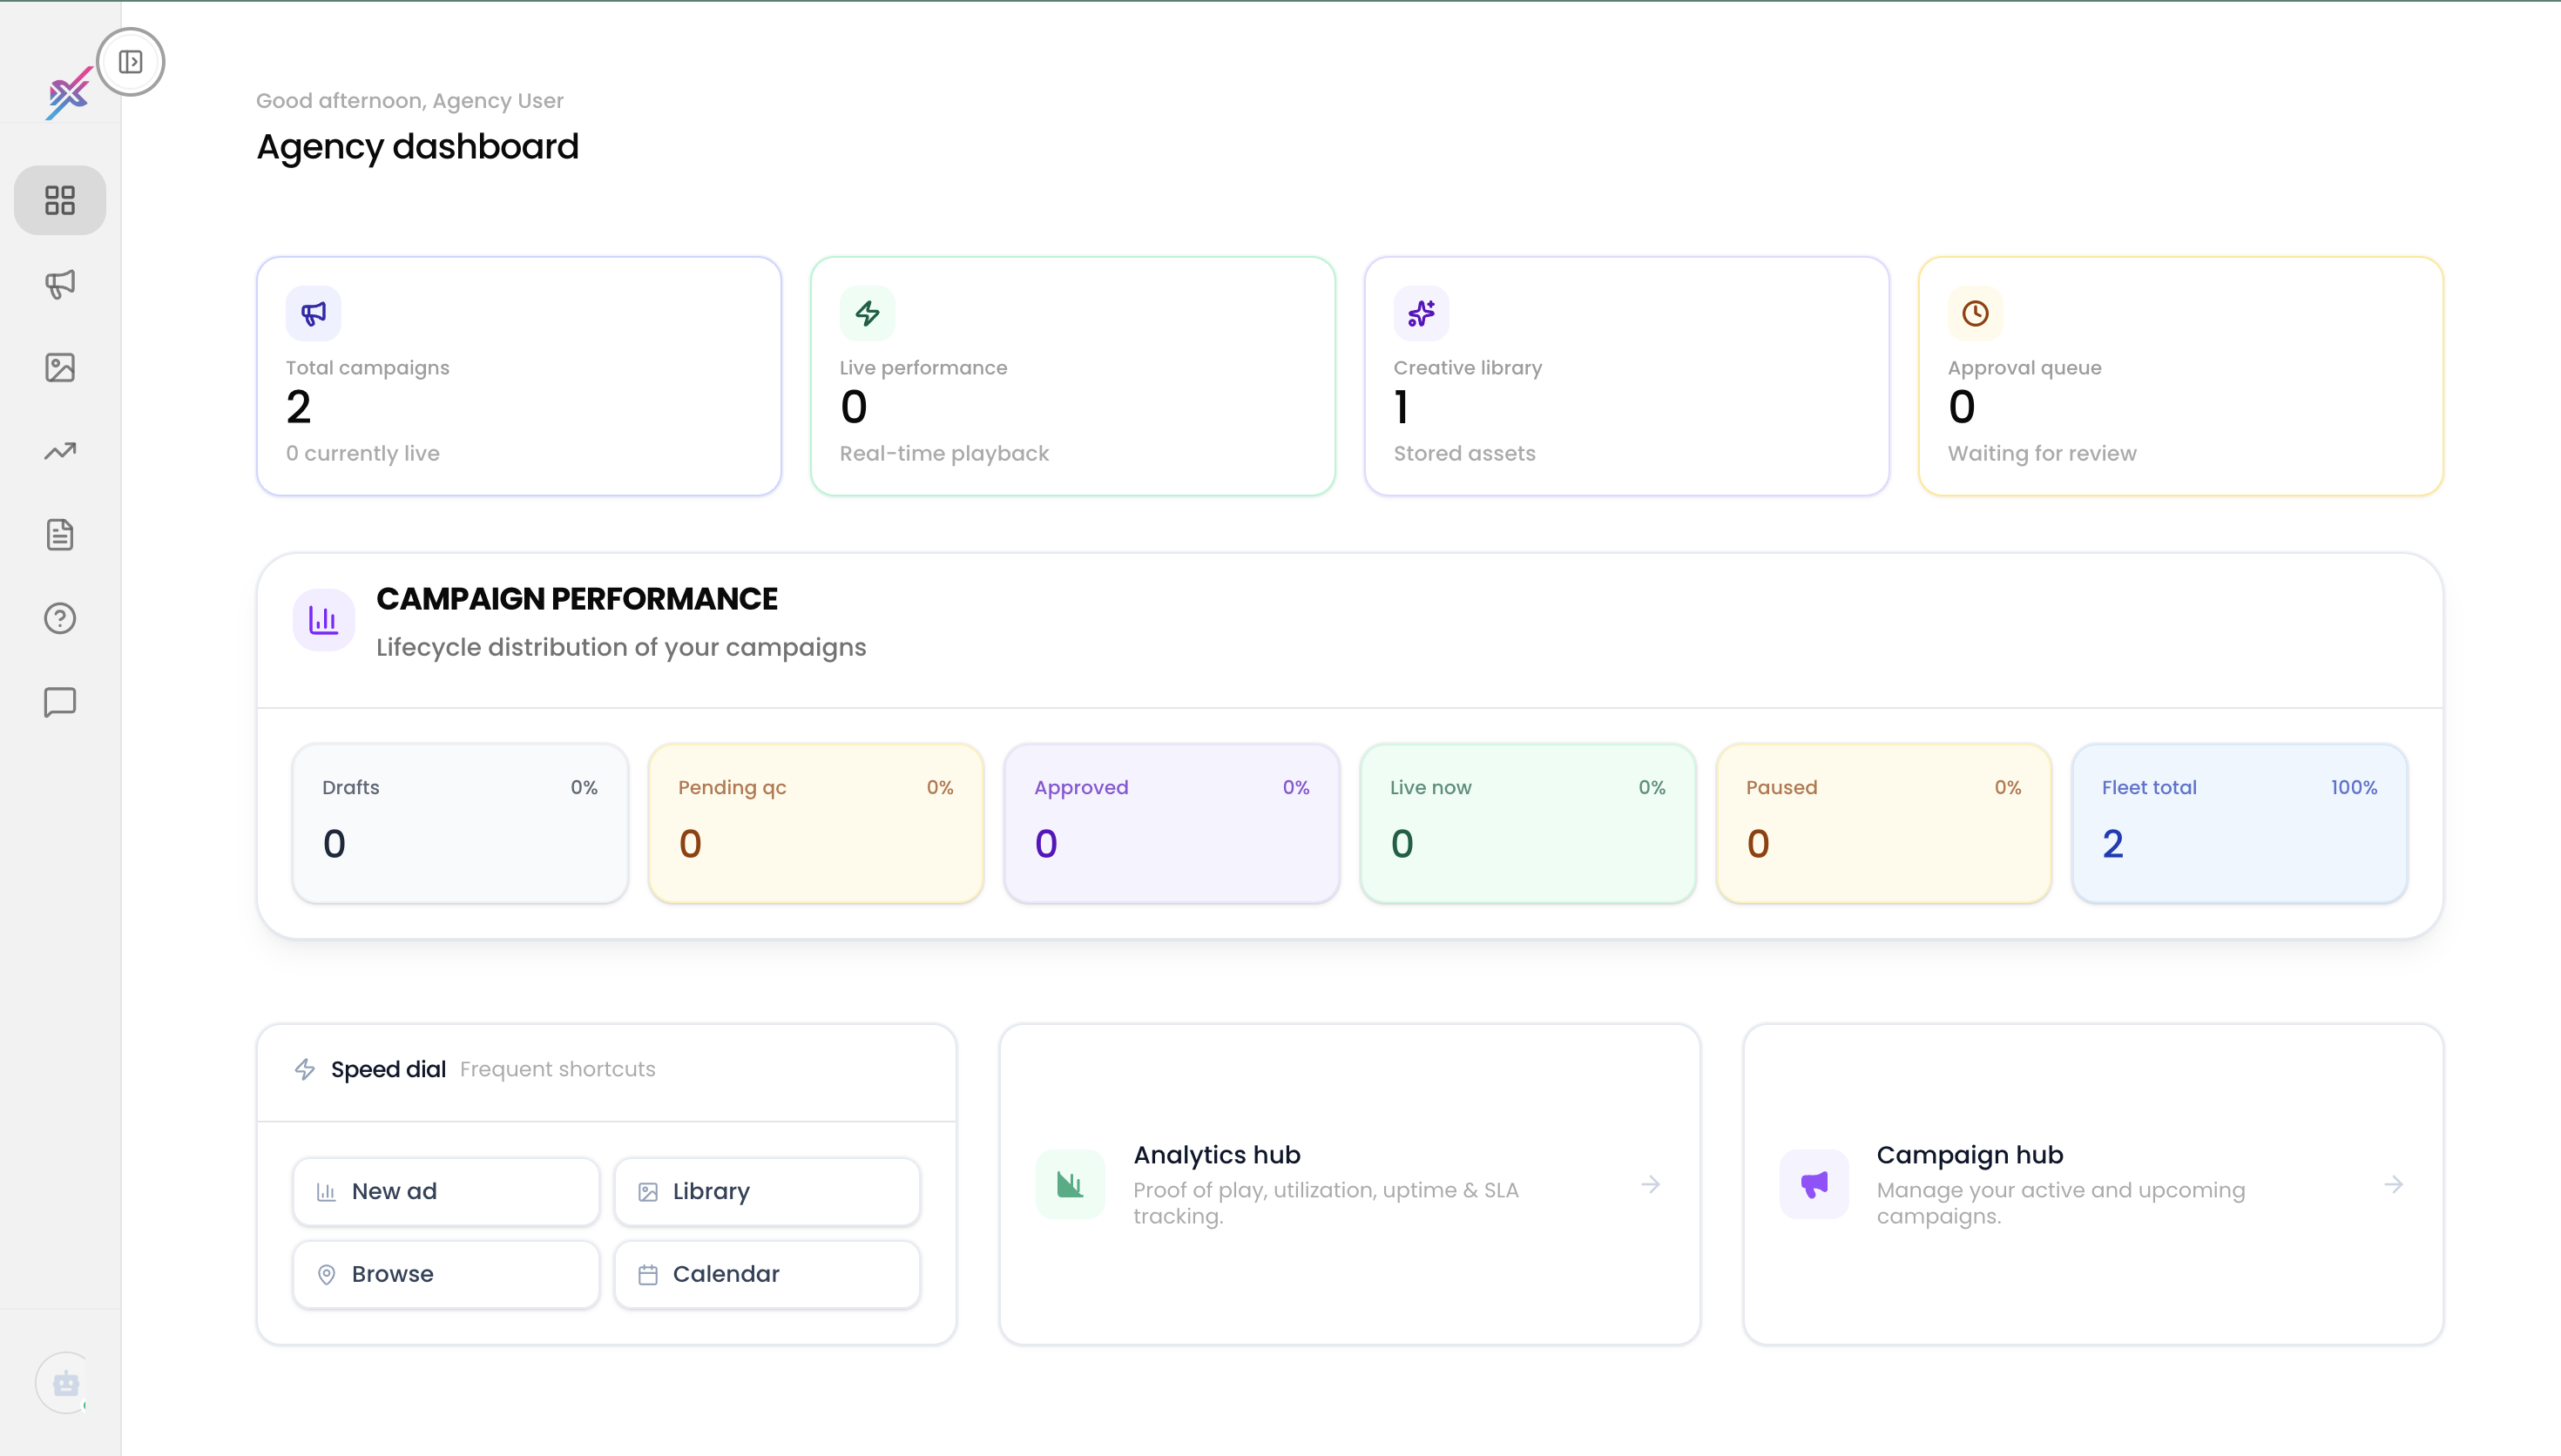Open the campaigns megaphone icon in sidebar
Screen dimensions: 2561x1456
click(x=60, y=284)
